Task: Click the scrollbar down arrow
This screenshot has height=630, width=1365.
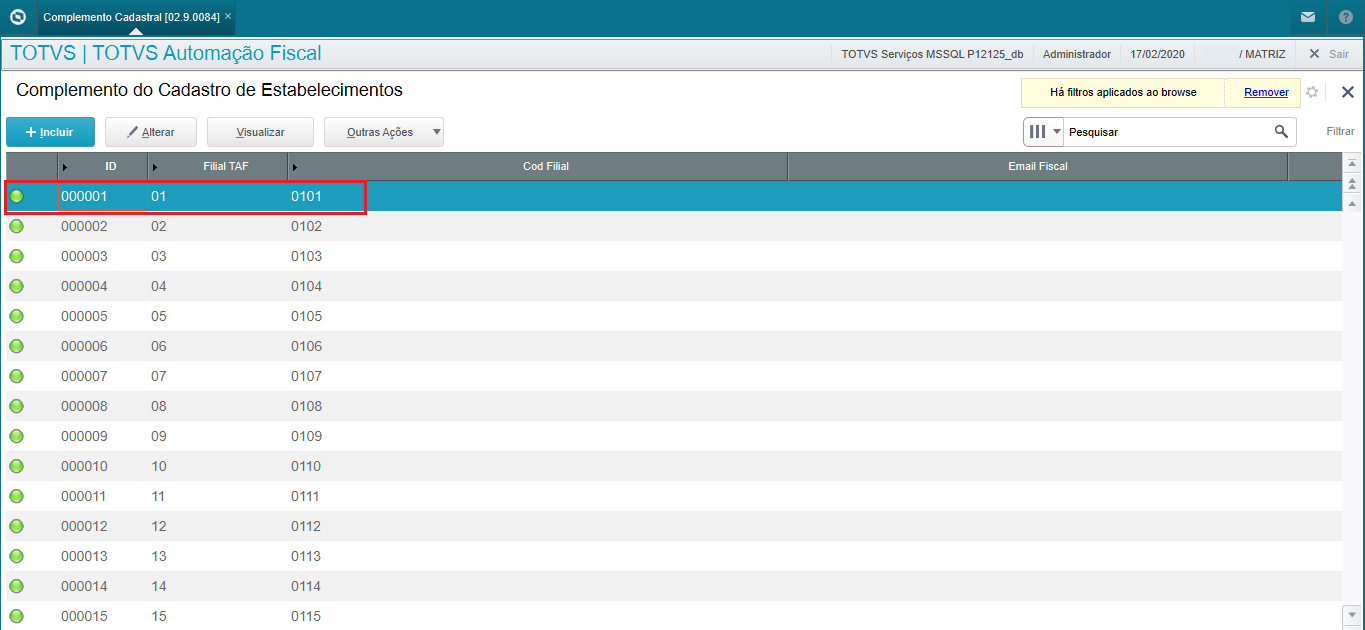Action: 1352,613
